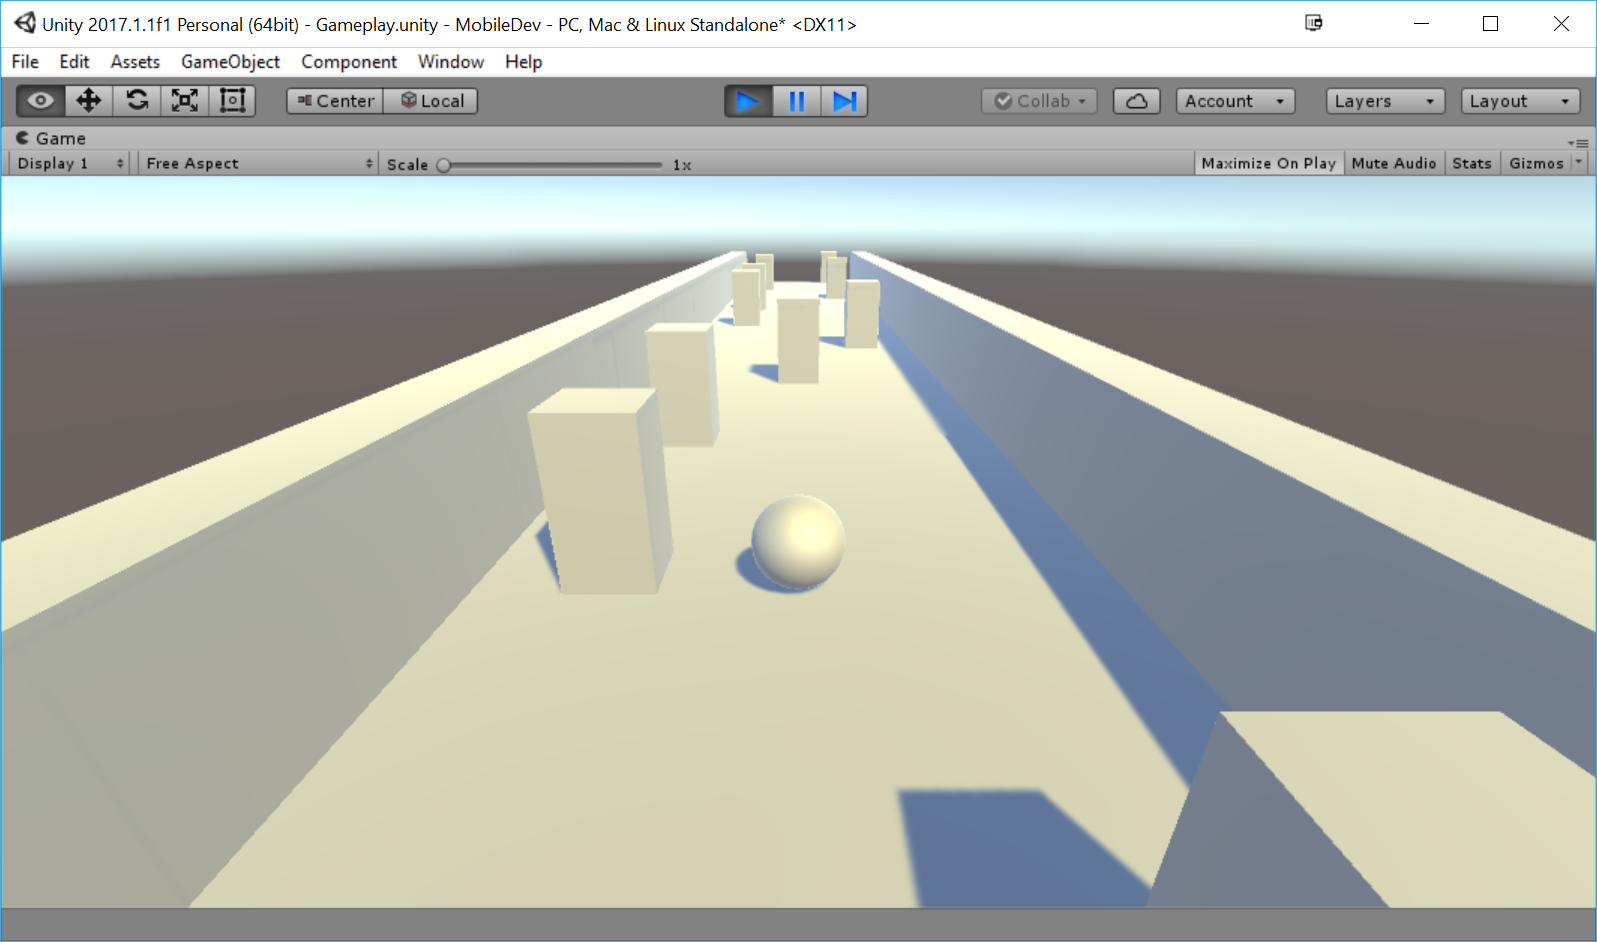
Task: Step forward one frame
Action: [844, 101]
